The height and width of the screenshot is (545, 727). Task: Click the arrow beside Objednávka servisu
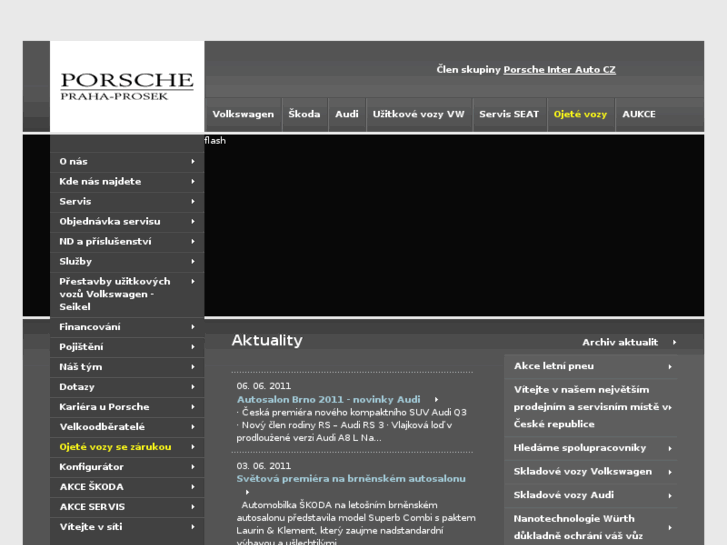tap(193, 221)
